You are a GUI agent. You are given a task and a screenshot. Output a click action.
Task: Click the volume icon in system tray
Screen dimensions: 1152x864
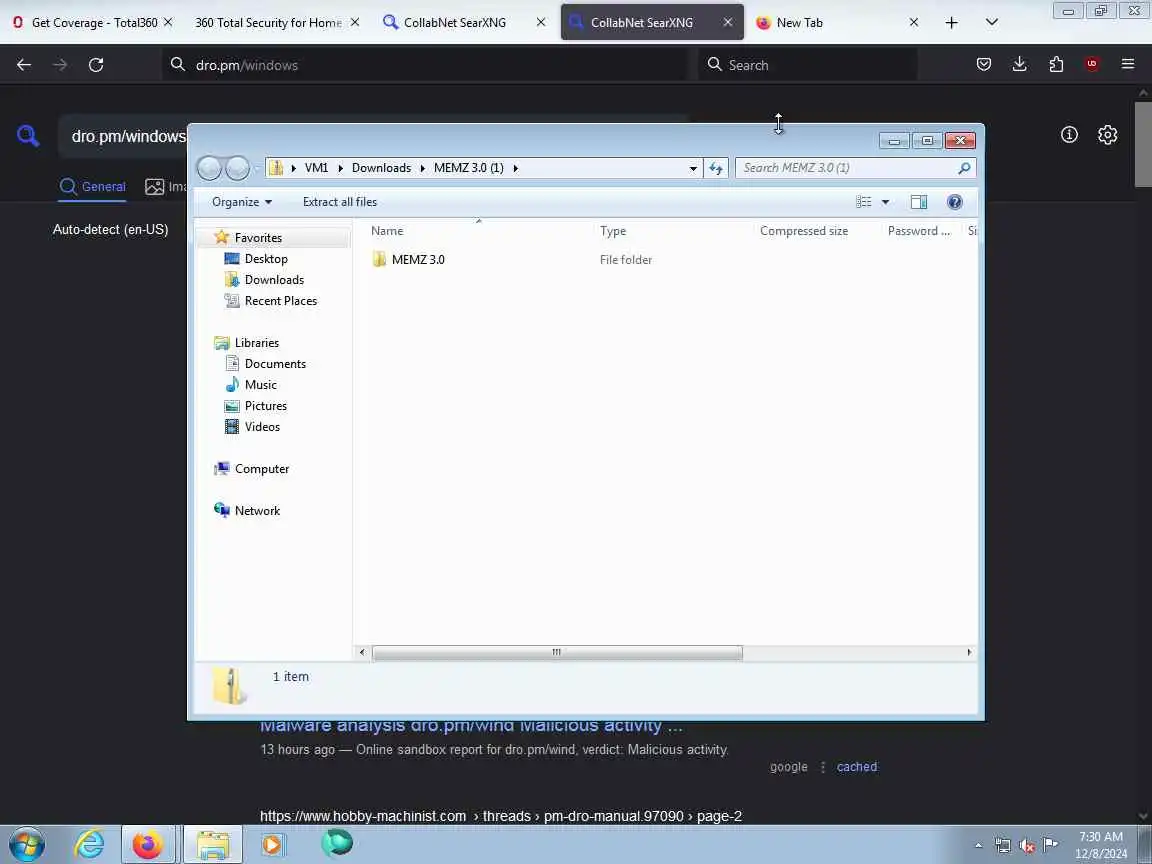click(x=1027, y=845)
